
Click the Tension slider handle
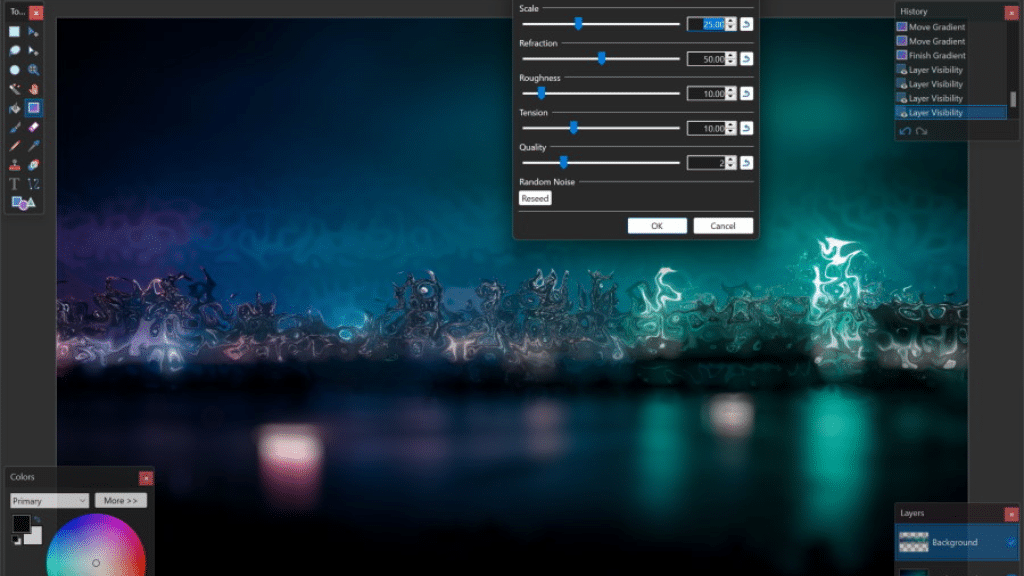click(573, 128)
